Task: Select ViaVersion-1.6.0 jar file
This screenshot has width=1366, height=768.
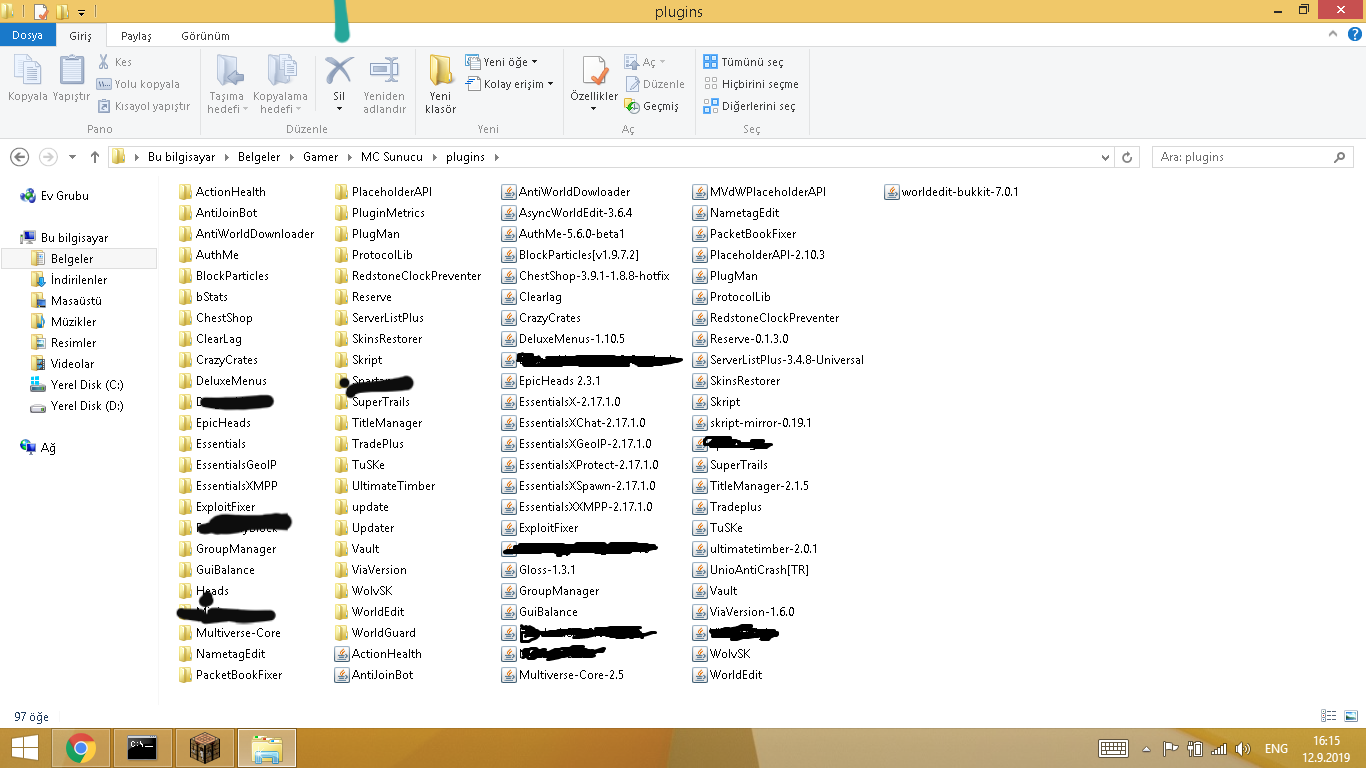Action: pos(752,612)
